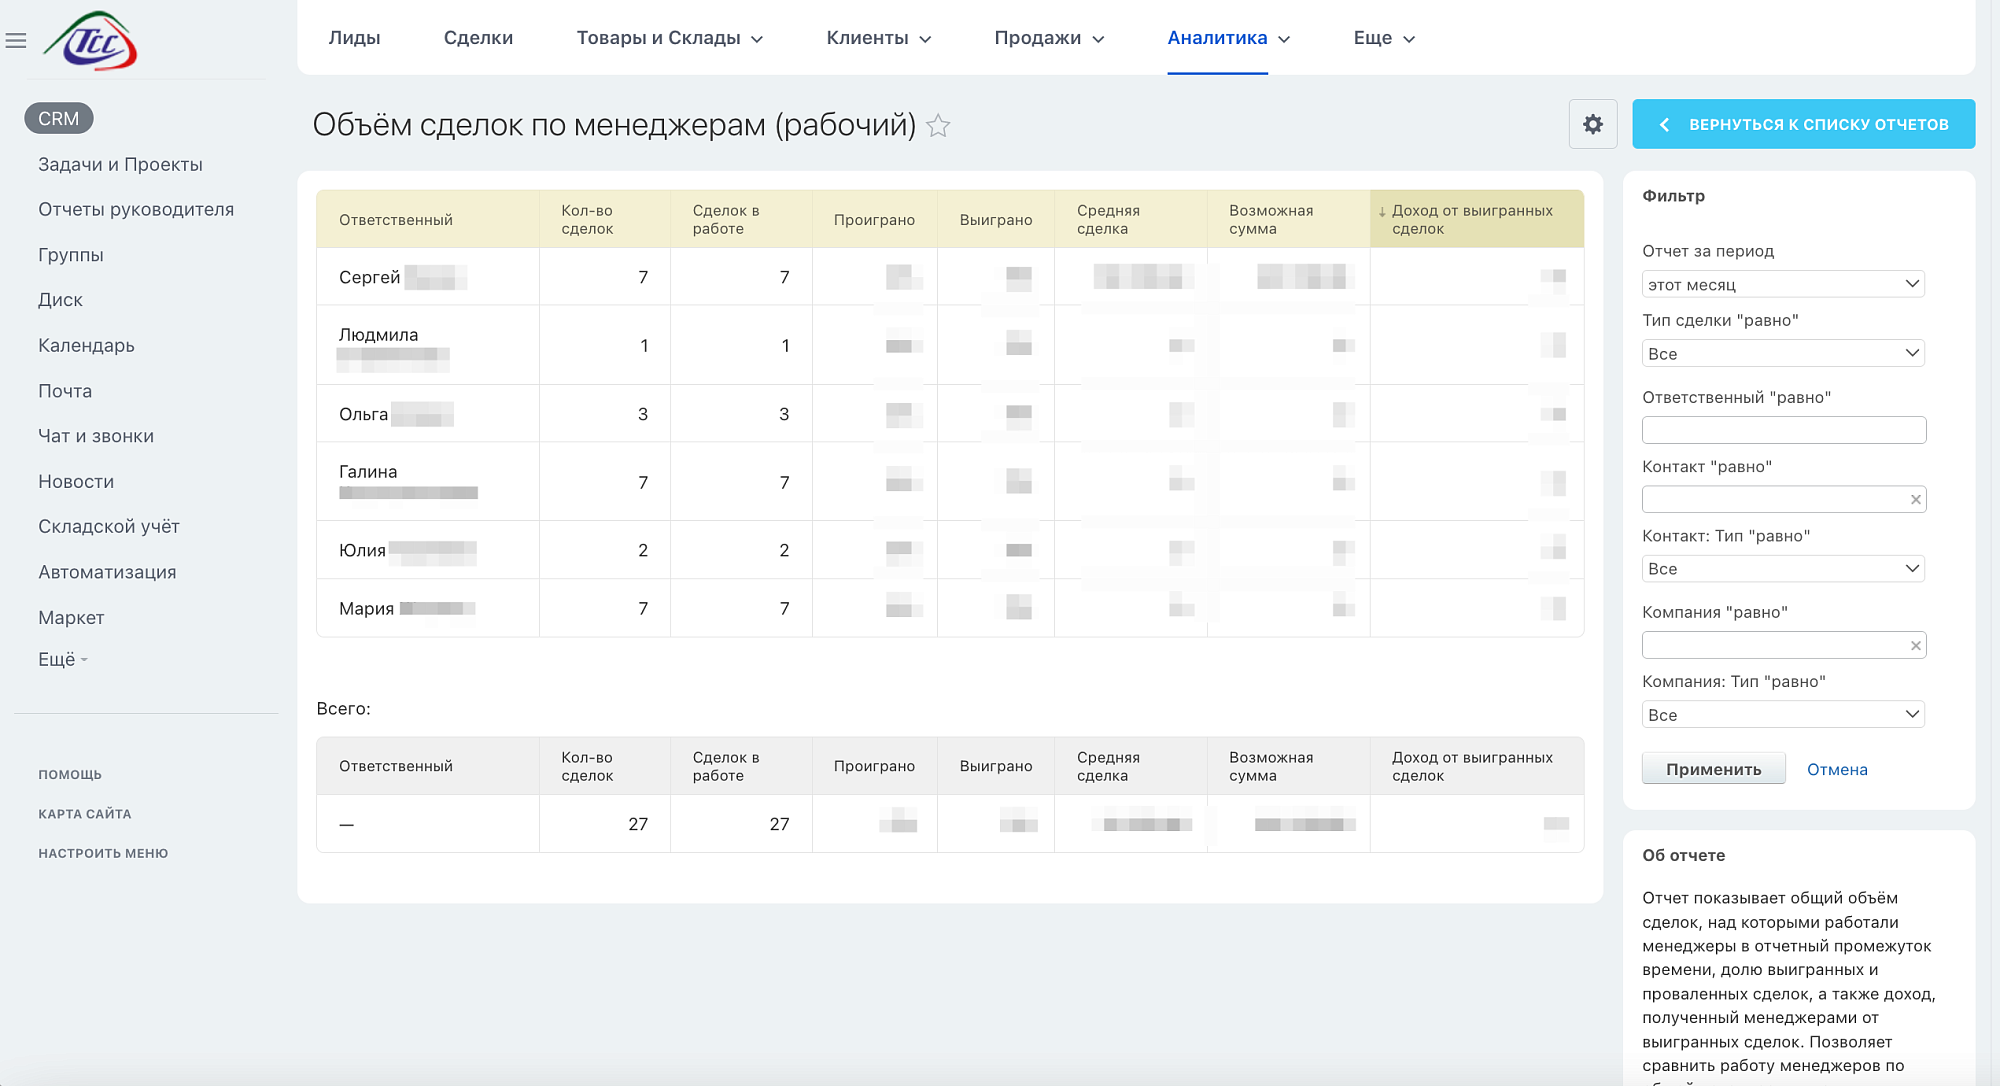This screenshot has width=2000, height=1086.
Task: Expand Ещё in the sidebar
Action: click(x=63, y=659)
